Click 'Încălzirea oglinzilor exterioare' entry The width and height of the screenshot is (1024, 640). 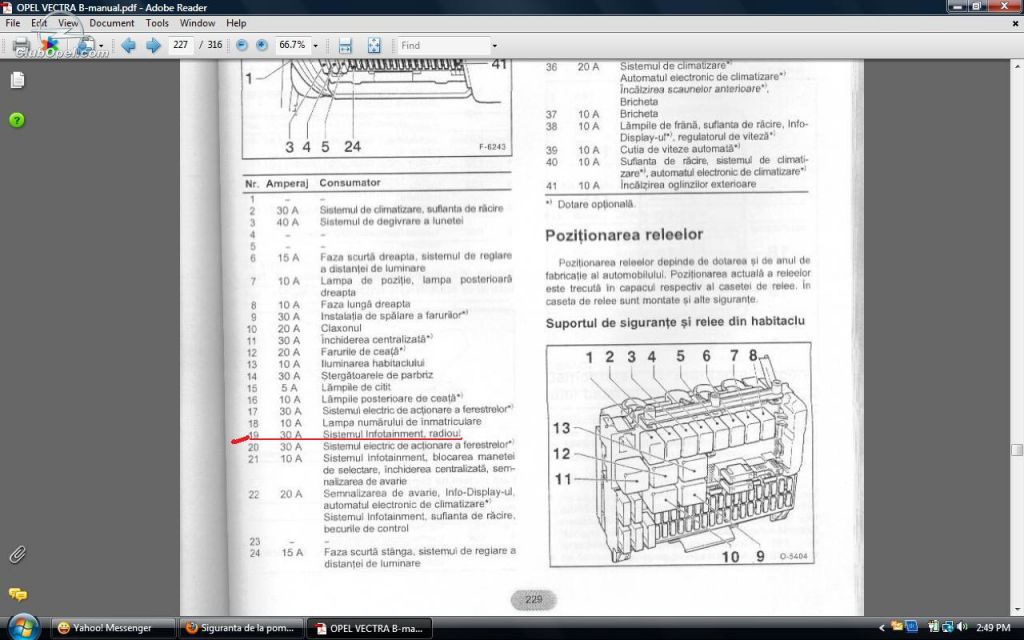688,184
